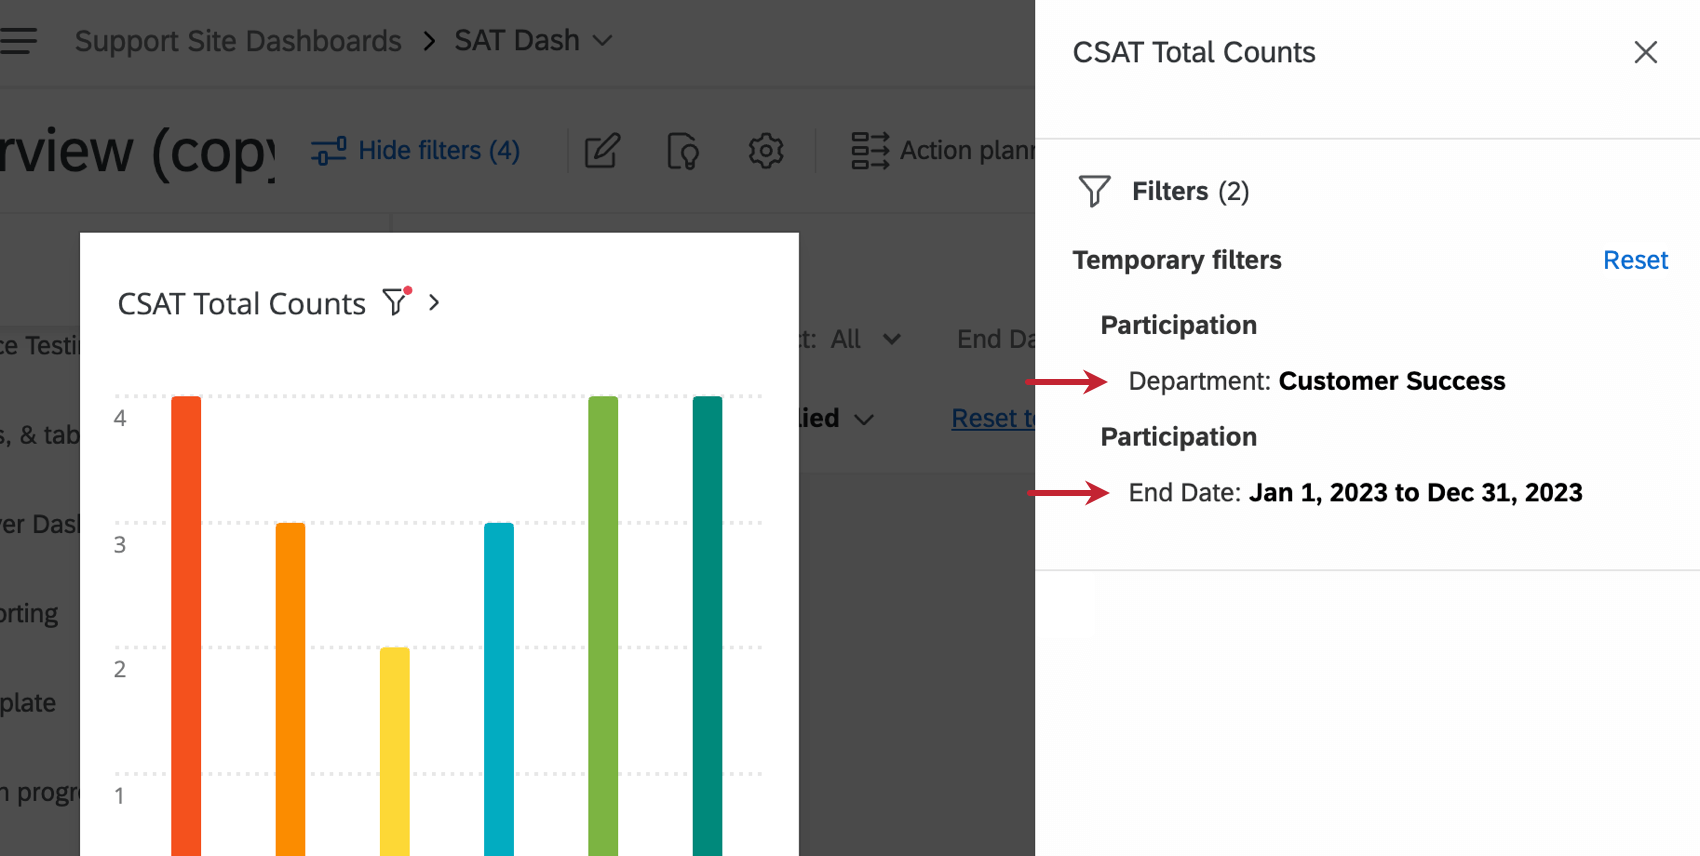Screen dimensions: 1700x856
Task: Open the Filters funnel icon in panel
Action: [x=1094, y=191]
